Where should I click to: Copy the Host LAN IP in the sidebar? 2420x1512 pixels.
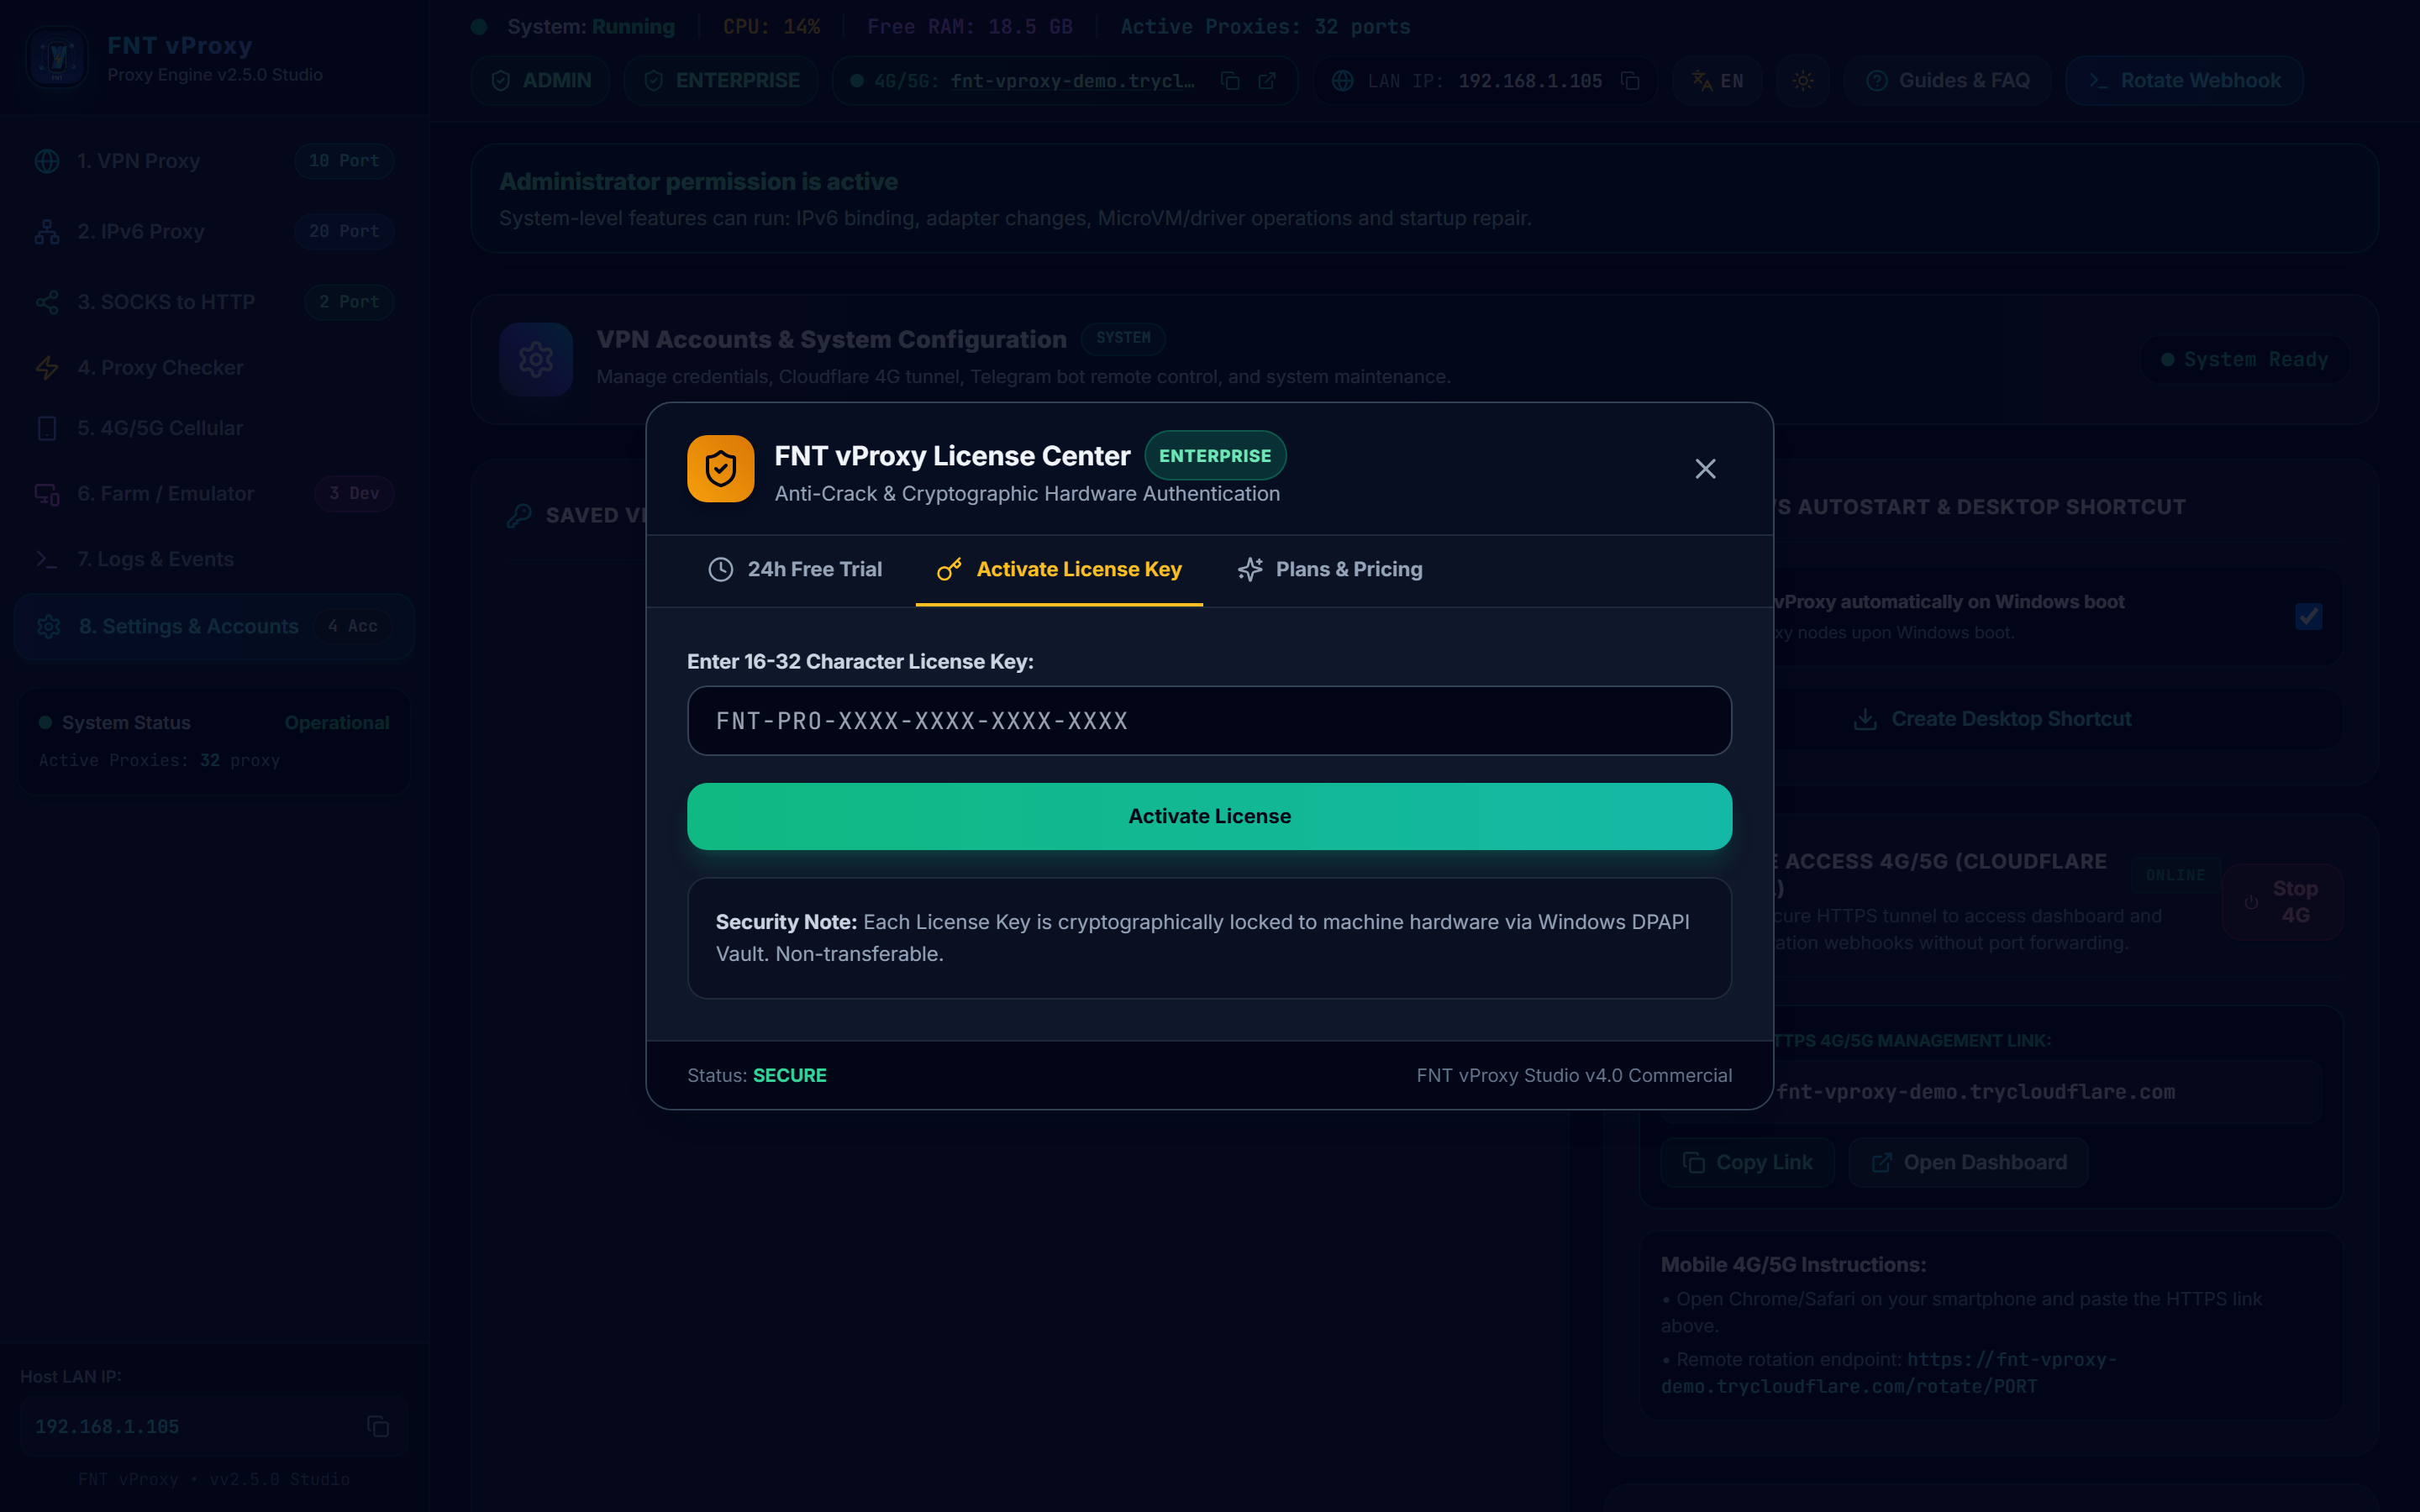point(378,1427)
